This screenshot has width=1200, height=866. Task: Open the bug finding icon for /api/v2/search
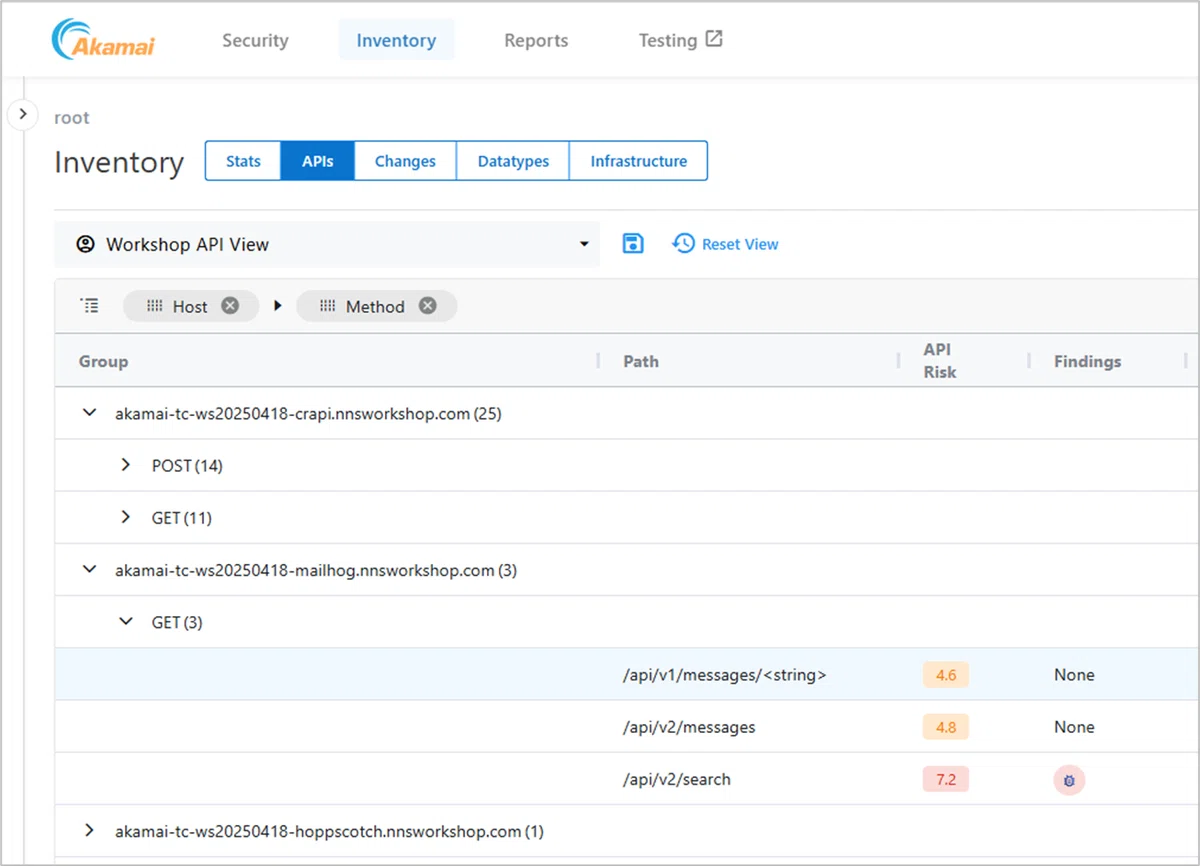point(1069,780)
